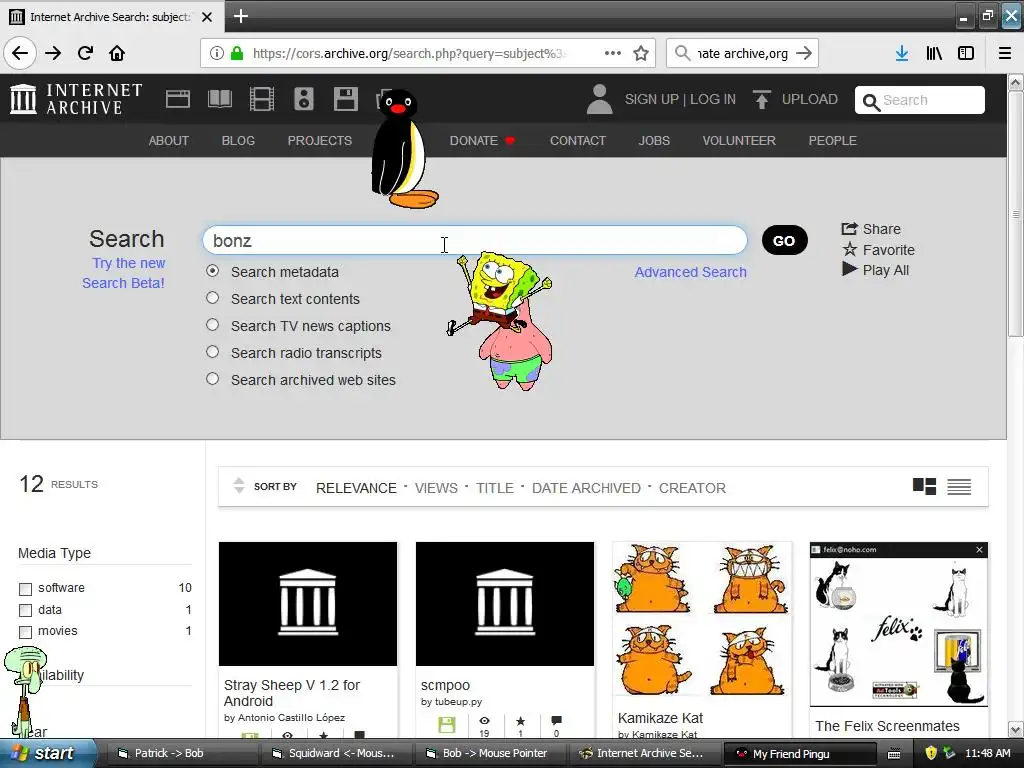
Task: Toggle sort direction arrows
Action: coord(239,485)
